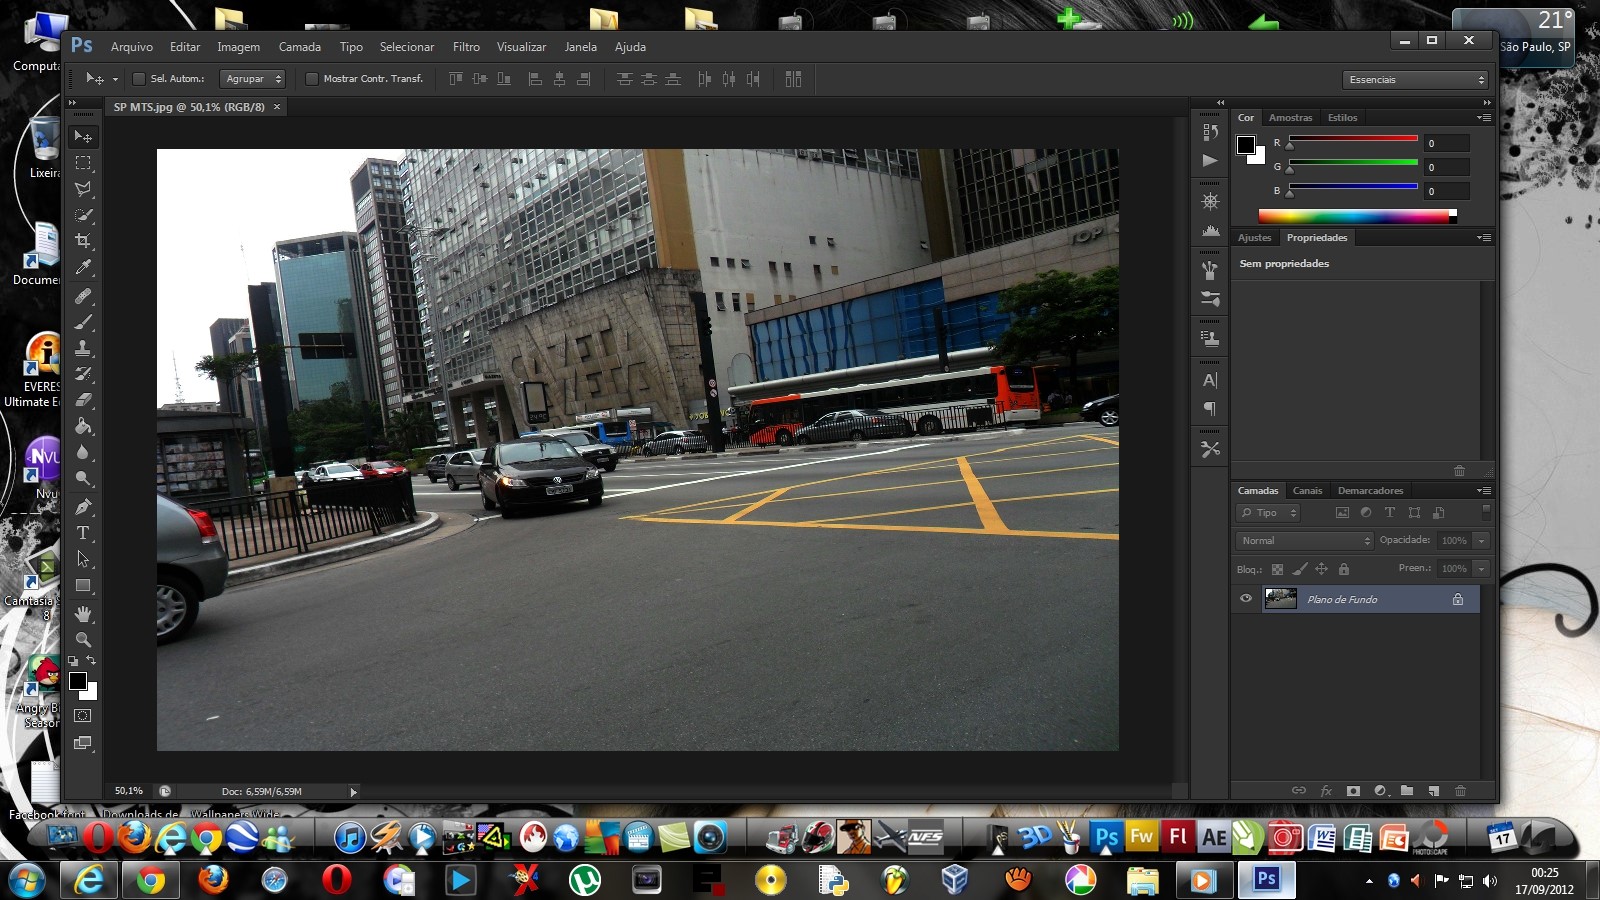The height and width of the screenshot is (900, 1600).
Task: Click the delete layer trash icon
Action: [x=1460, y=791]
